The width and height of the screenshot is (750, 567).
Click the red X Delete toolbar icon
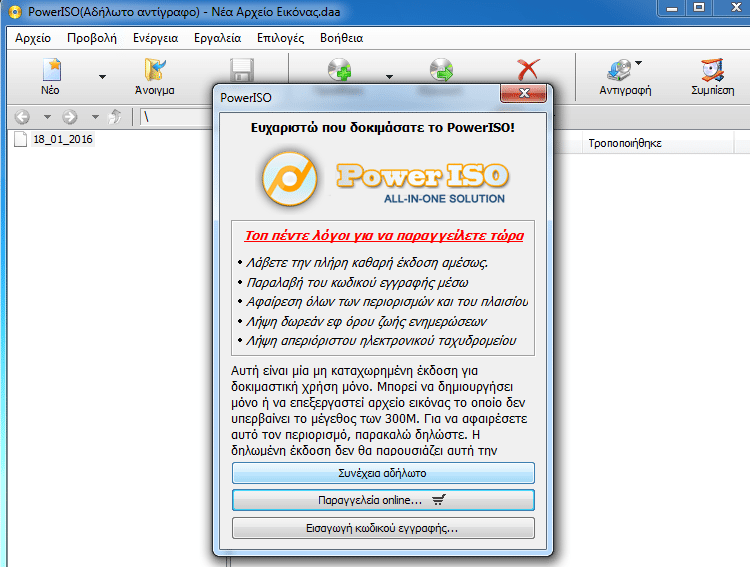tap(529, 70)
